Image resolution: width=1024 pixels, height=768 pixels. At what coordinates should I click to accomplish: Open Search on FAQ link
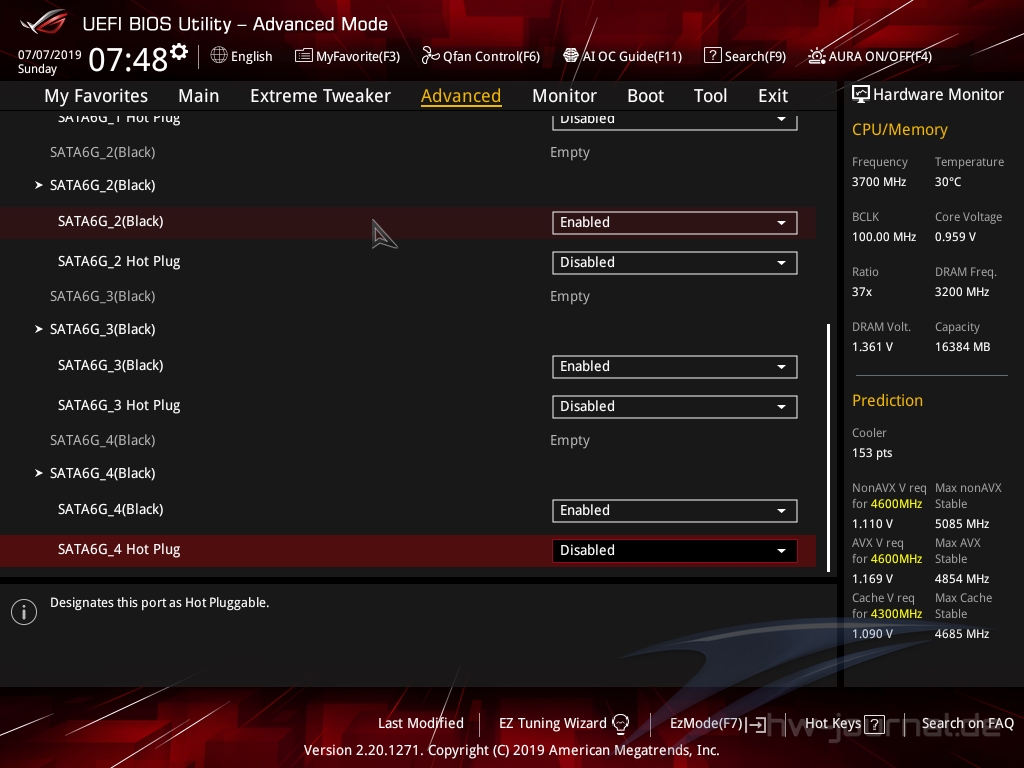[x=967, y=724]
